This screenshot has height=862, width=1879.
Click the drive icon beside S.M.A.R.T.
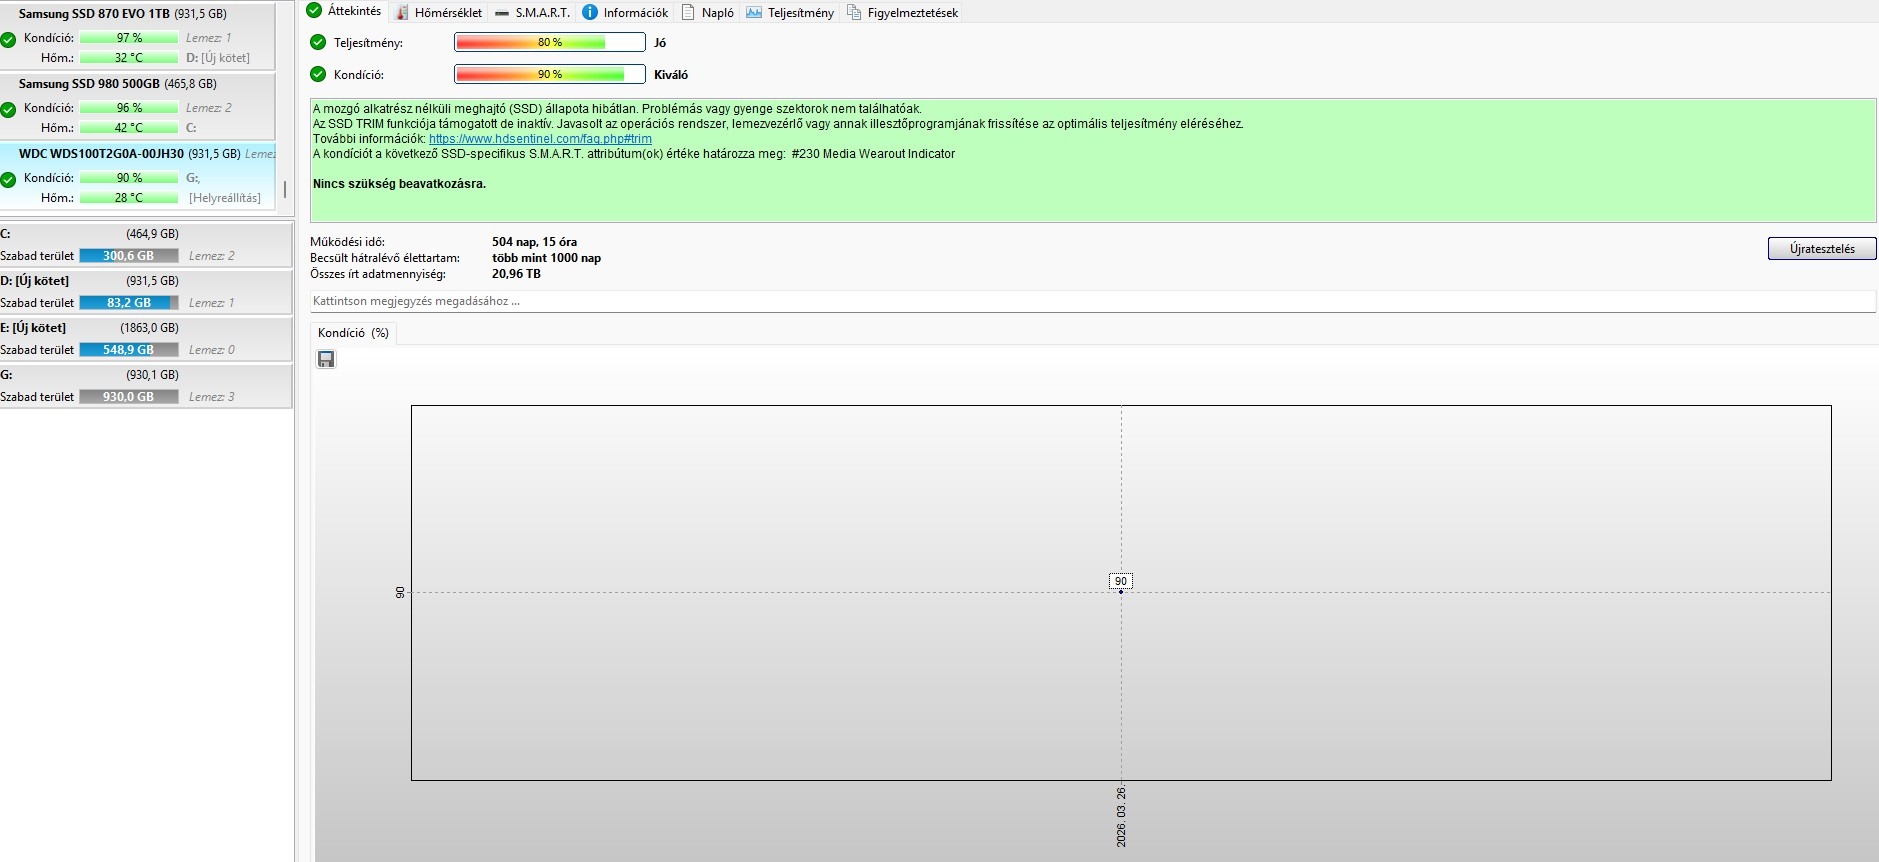pyautogui.click(x=502, y=13)
